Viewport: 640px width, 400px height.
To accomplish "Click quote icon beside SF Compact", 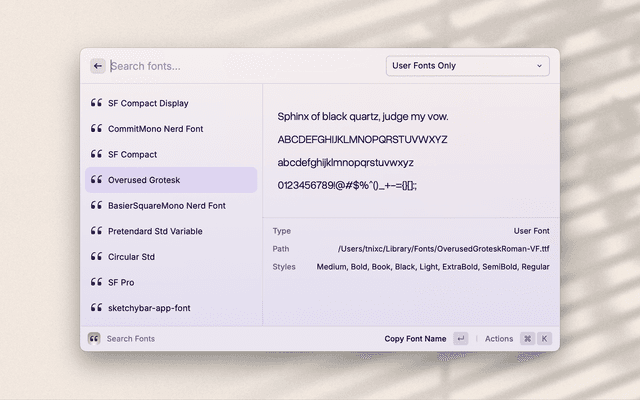I will (x=96, y=155).
